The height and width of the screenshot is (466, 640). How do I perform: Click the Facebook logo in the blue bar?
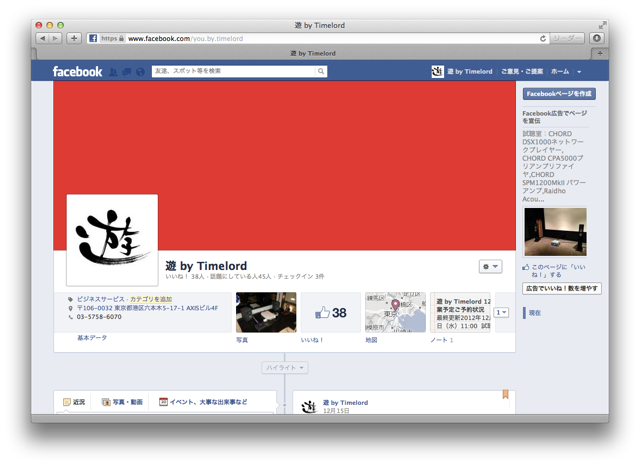coord(77,71)
